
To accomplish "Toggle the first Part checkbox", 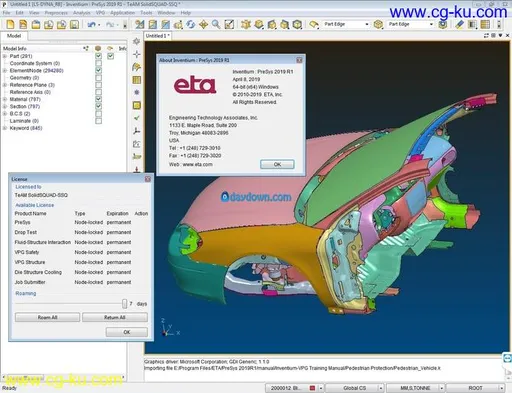I will point(98,56).
